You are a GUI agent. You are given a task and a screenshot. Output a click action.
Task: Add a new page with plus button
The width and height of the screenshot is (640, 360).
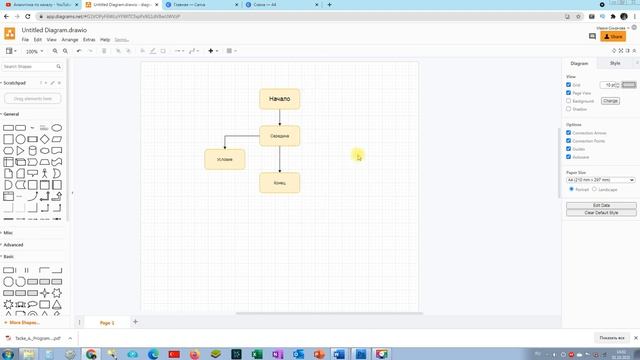pyautogui.click(x=136, y=322)
